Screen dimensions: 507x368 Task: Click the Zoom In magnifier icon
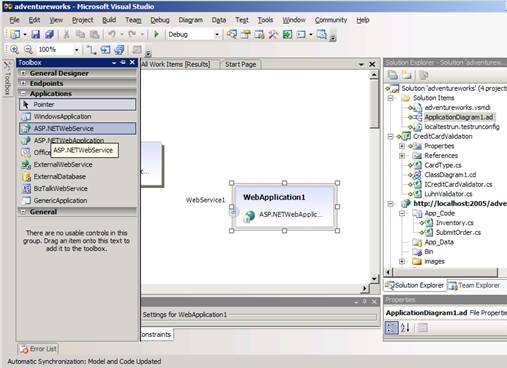[14, 50]
